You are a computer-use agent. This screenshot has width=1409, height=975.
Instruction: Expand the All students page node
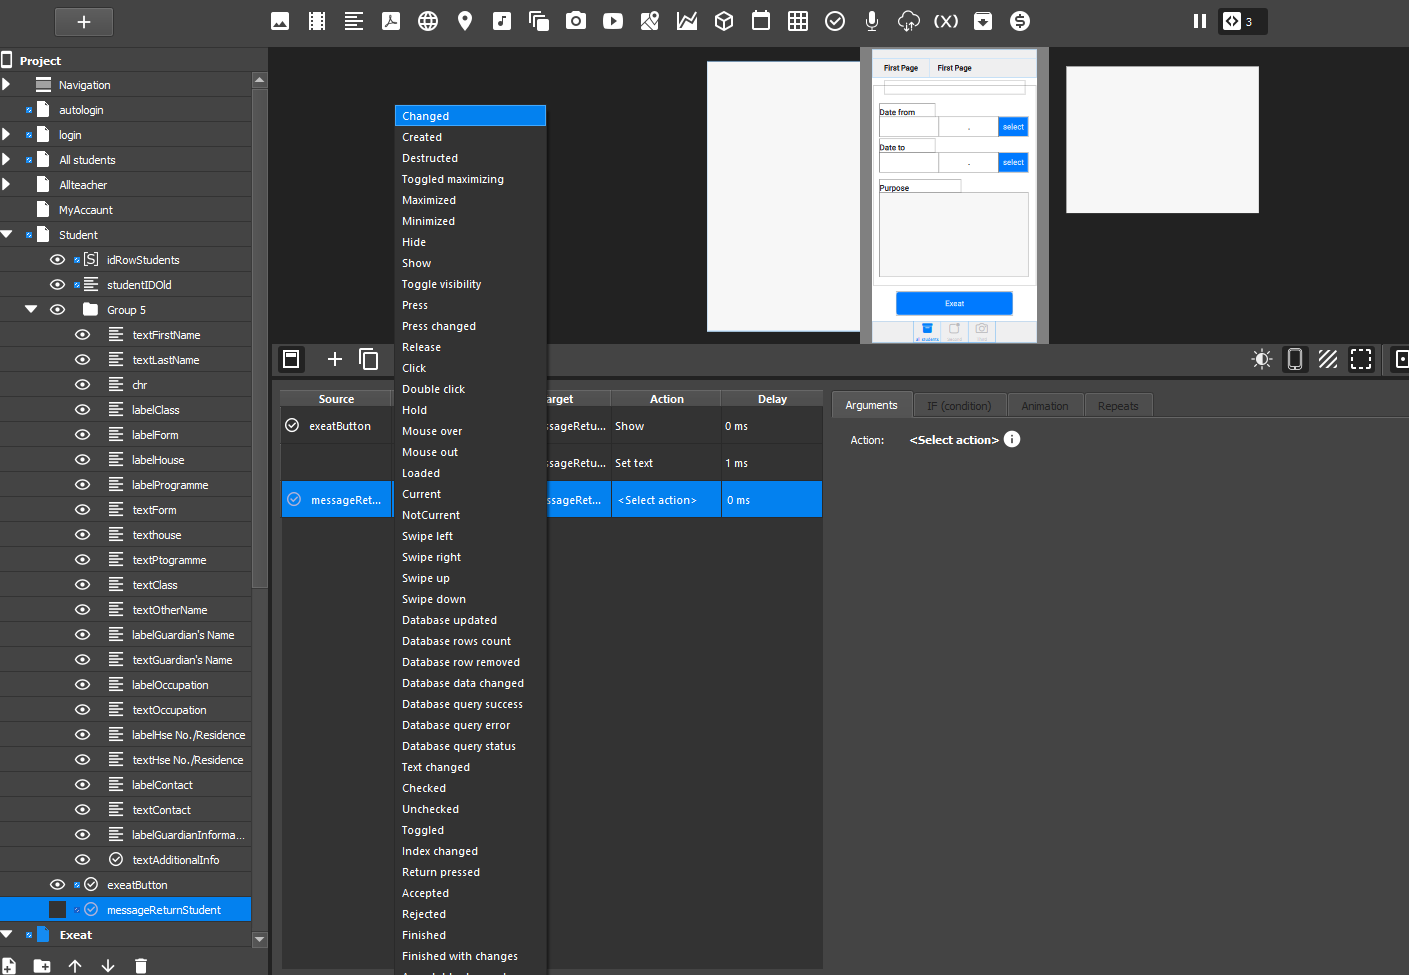point(7,159)
